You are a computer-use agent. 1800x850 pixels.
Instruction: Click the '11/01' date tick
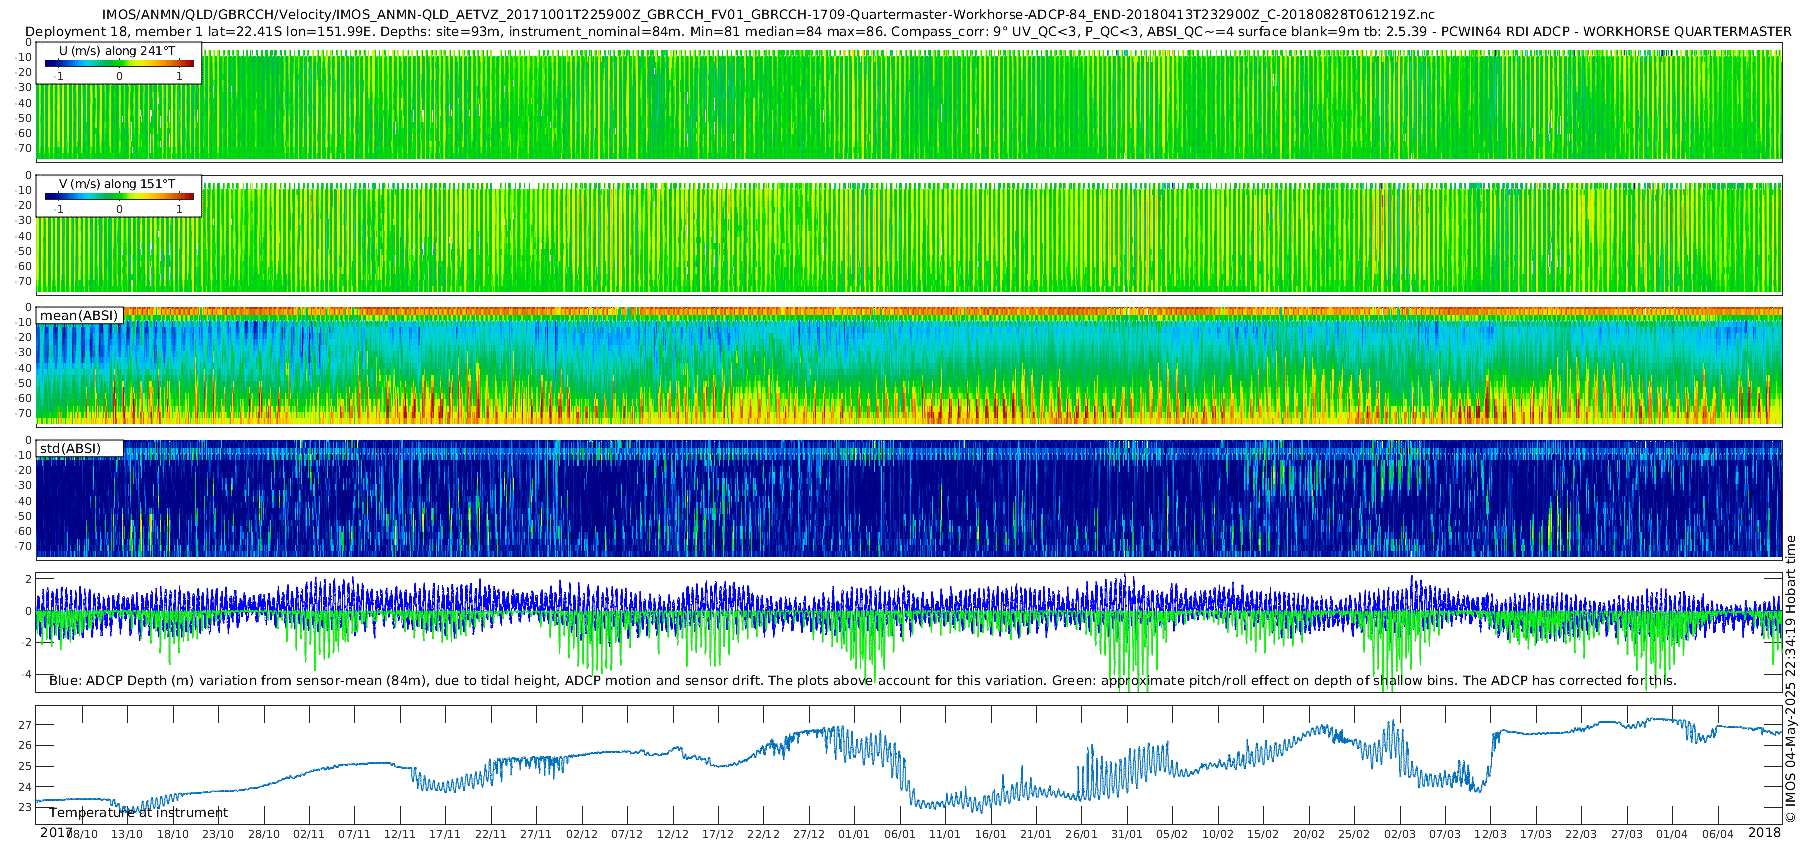coord(945,835)
